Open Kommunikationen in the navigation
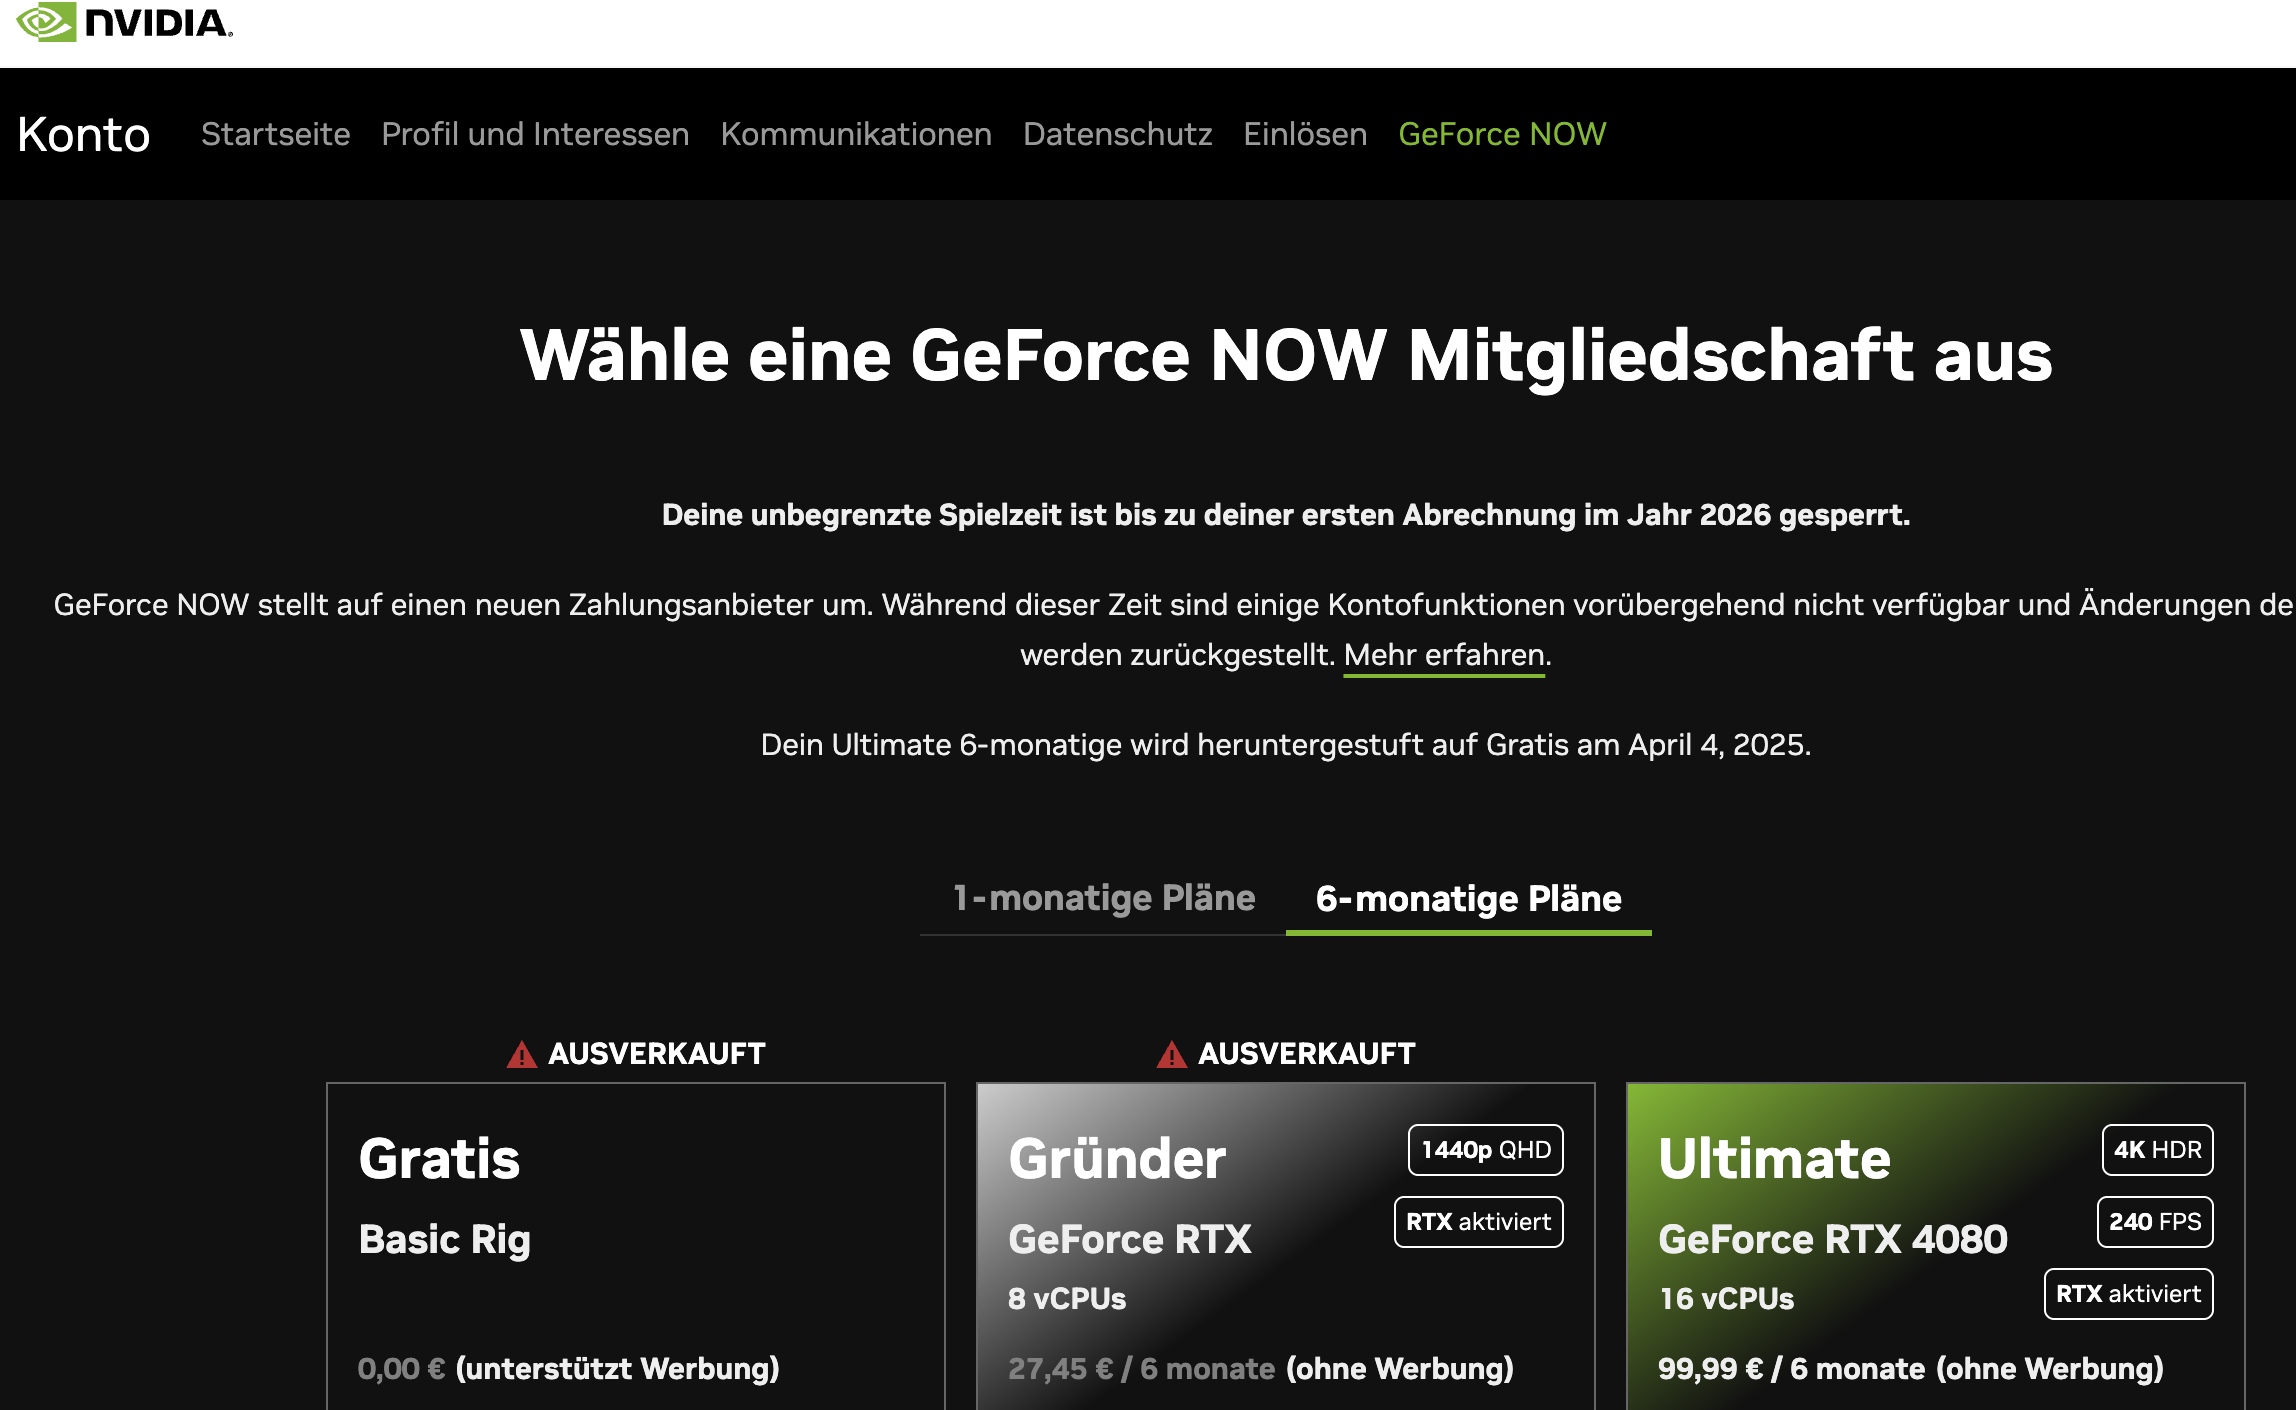This screenshot has height=1410, width=2296. tap(856, 134)
